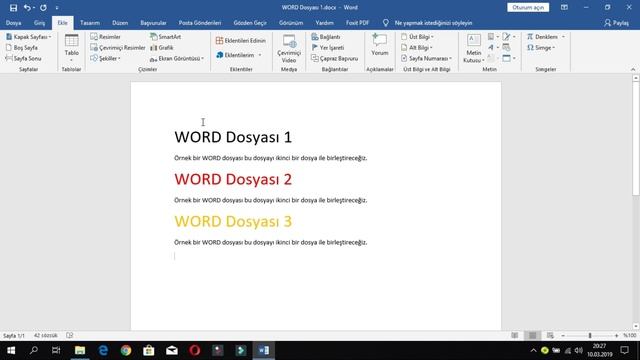This screenshot has width=640, height=360.
Task: Open Ekran Görüntüsü screenshot dropdown
Action: 177,58
